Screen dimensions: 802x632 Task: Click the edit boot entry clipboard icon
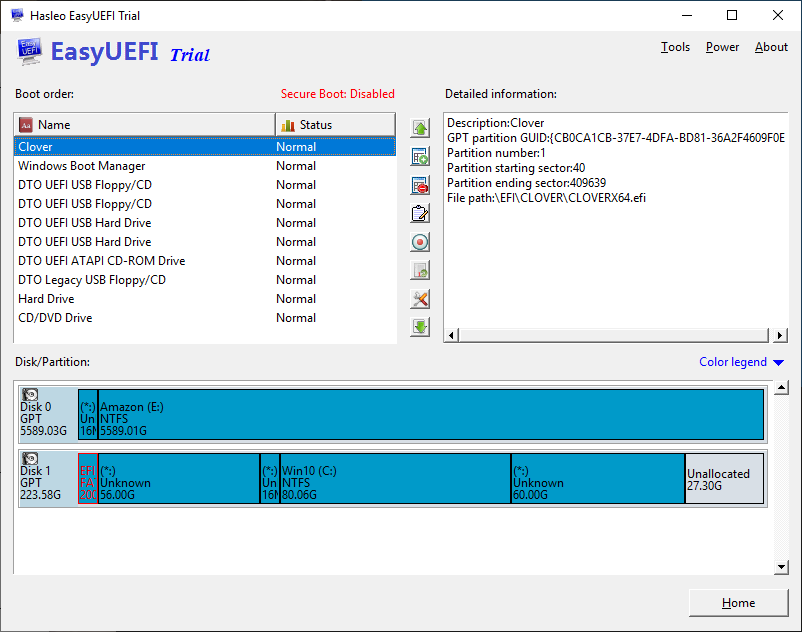(420, 213)
